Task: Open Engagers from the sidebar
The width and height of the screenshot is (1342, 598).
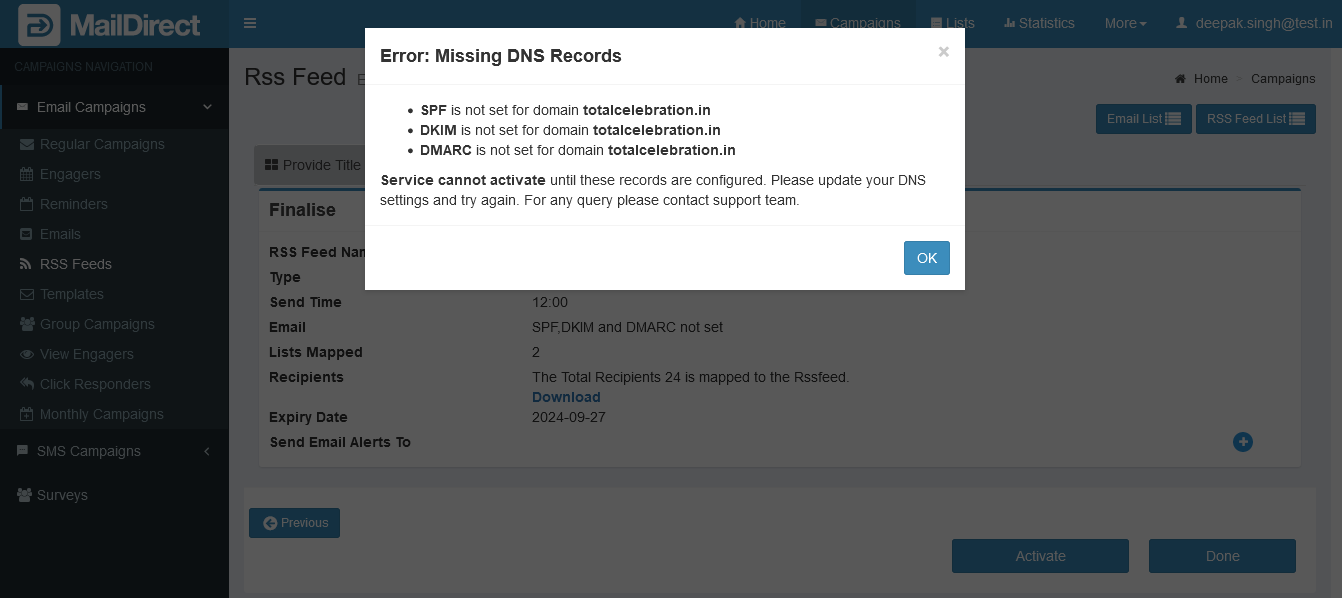Action: (70, 174)
